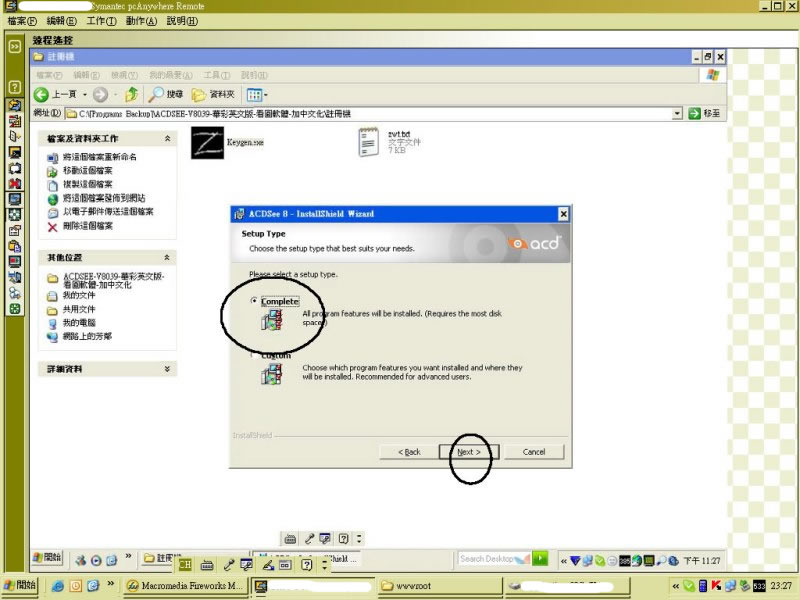The image size is (800, 600).
Task: Open Media Player from the remote quick launch
Action: 96,560
